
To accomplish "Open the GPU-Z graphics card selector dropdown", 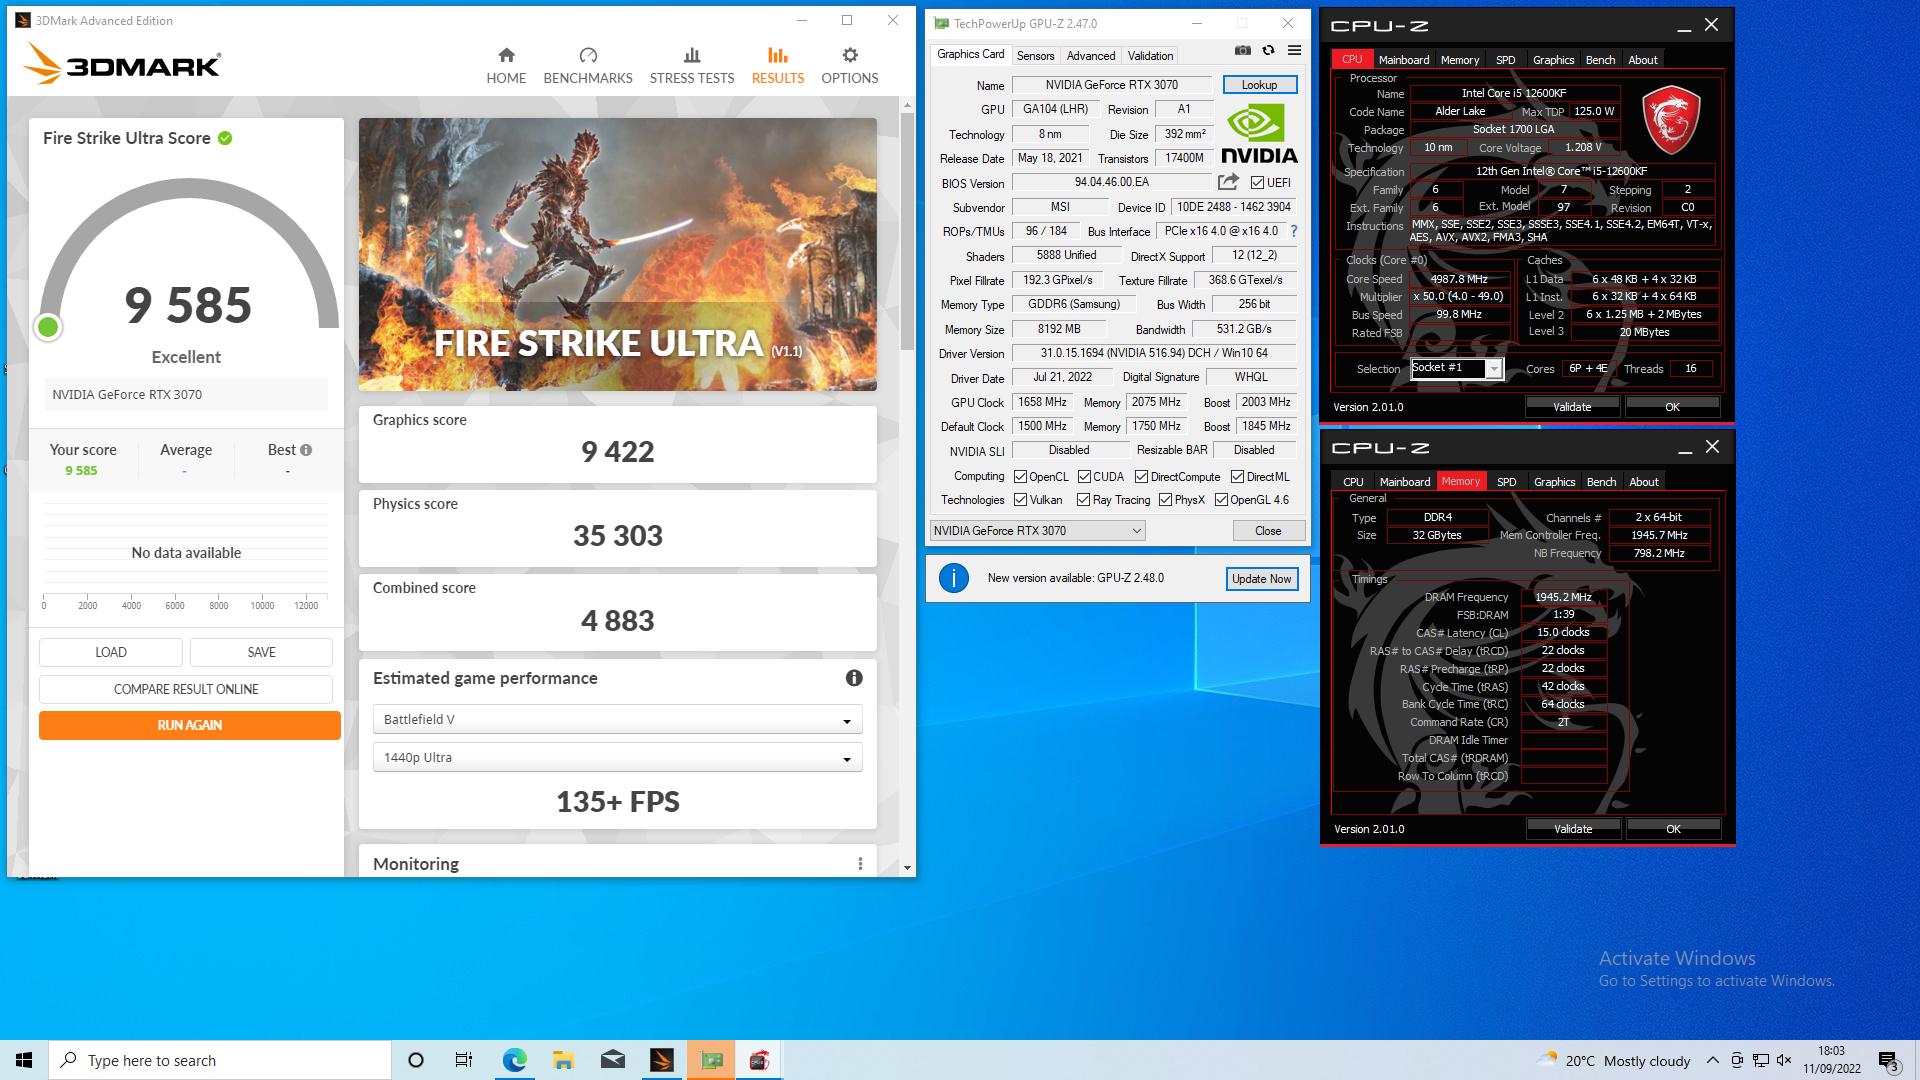I will tap(1037, 531).
